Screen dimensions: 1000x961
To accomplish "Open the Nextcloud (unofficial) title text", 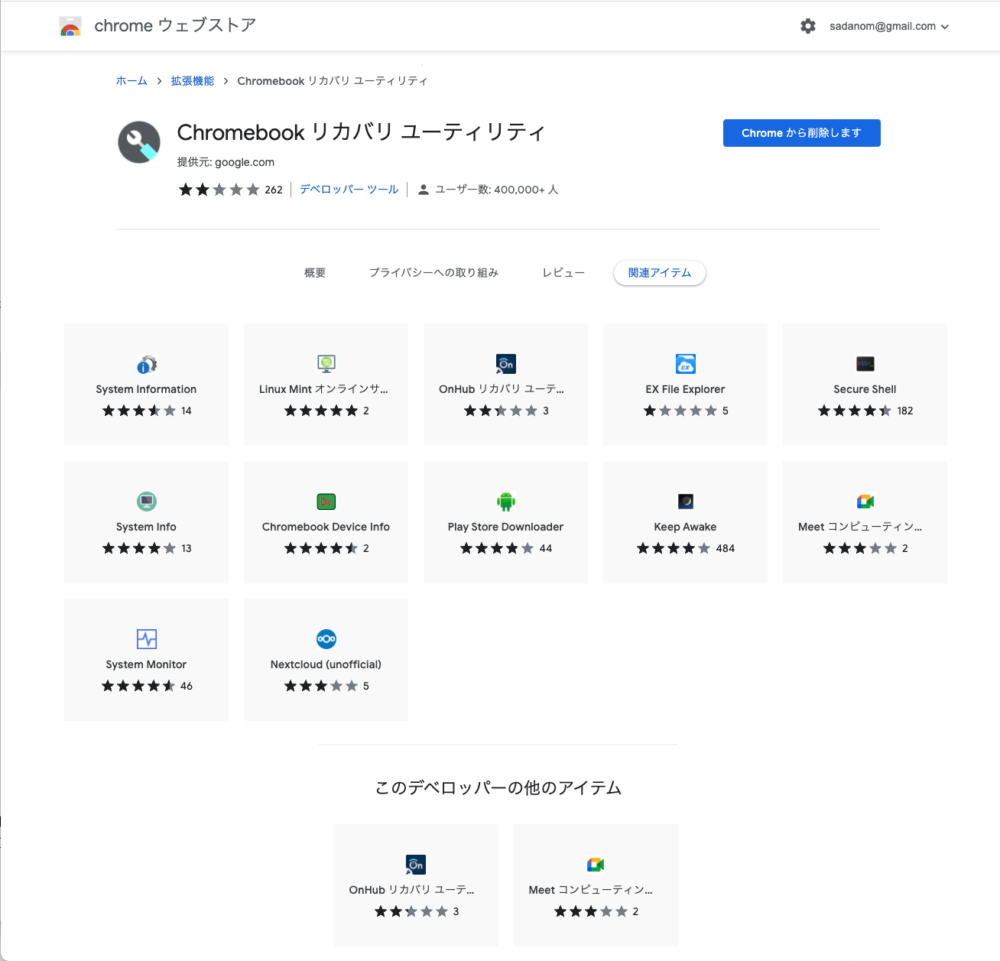I will (326, 664).
